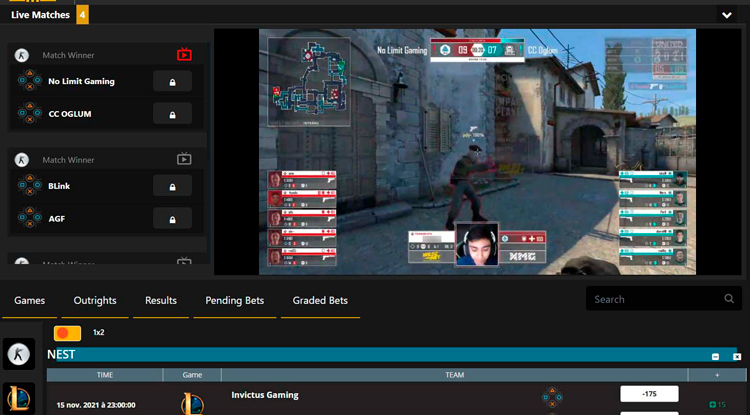
Task: Collapse the Live Matches panel chevron
Action: pyautogui.click(x=727, y=15)
